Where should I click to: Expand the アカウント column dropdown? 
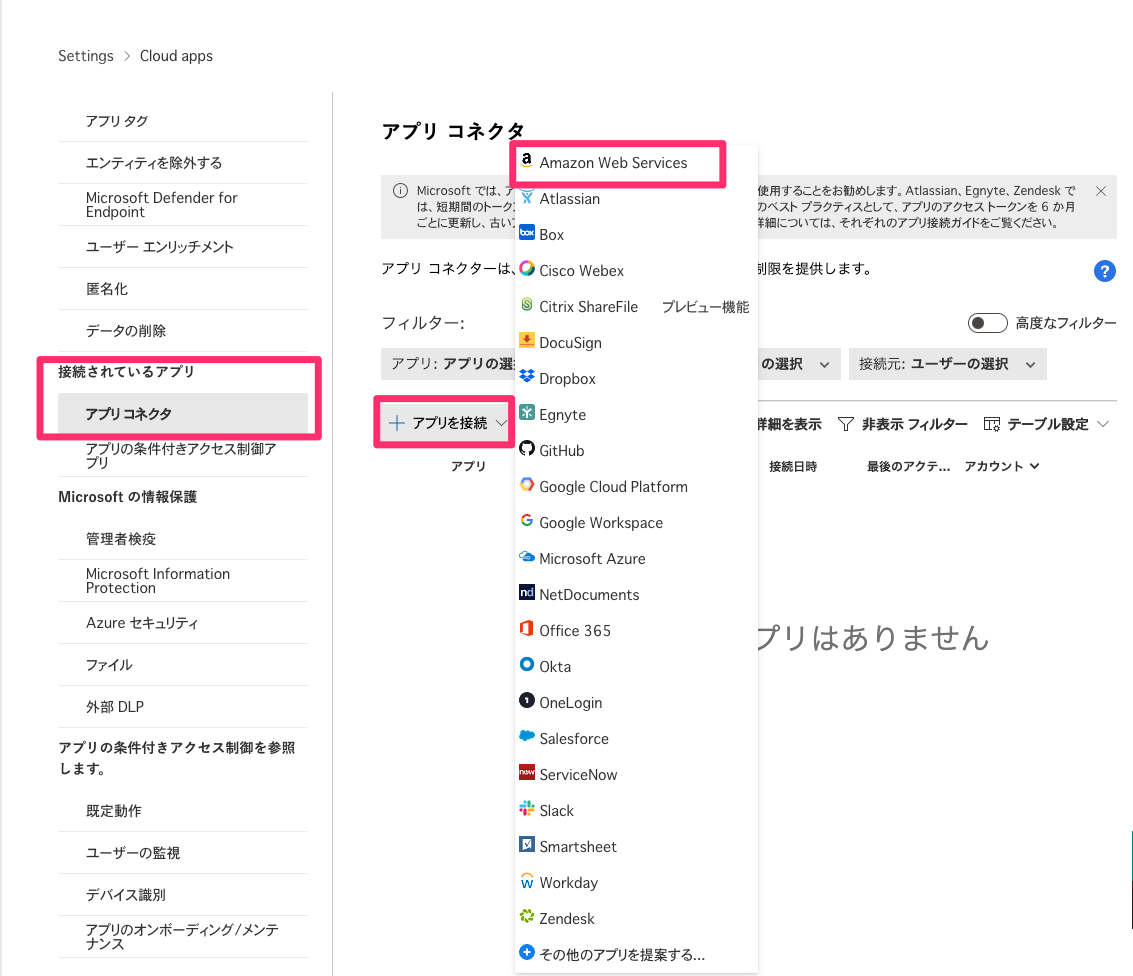click(x=1002, y=467)
